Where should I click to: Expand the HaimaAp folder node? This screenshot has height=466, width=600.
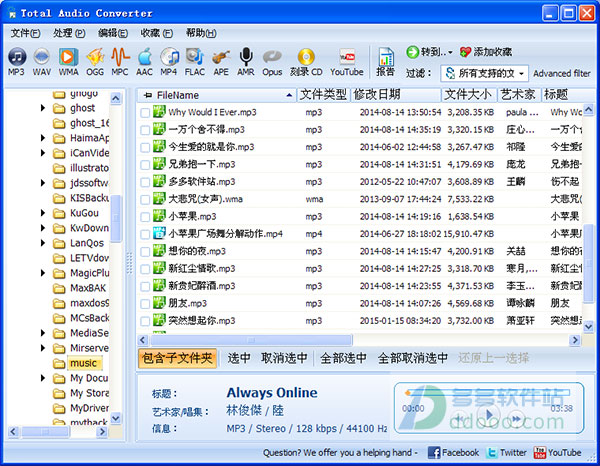pyautogui.click(x=43, y=138)
